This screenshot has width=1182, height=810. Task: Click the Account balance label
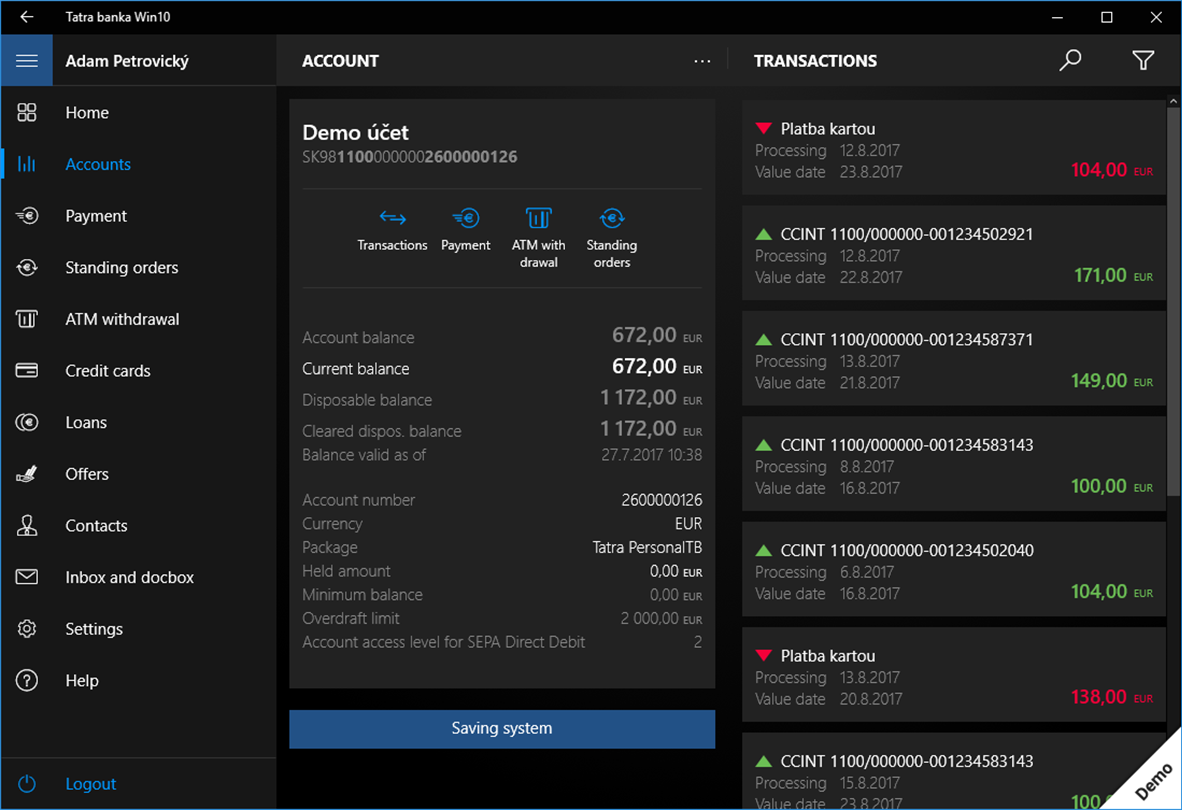(x=358, y=338)
